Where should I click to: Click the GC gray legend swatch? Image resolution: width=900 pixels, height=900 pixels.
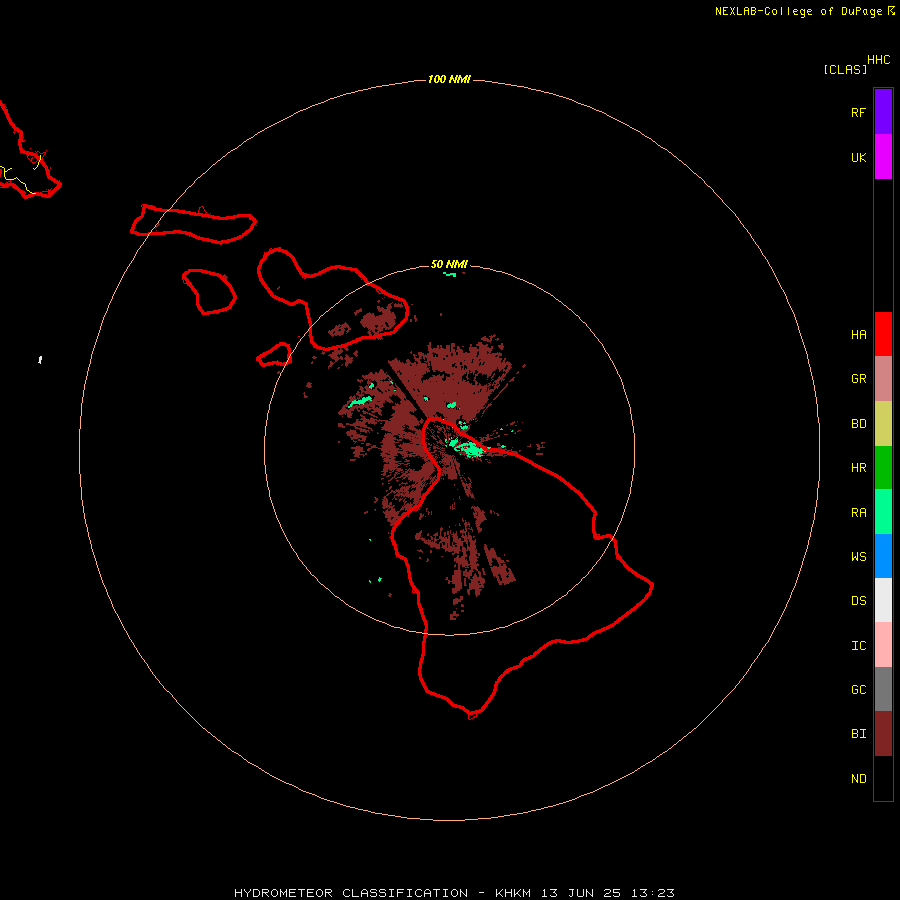pos(883,689)
